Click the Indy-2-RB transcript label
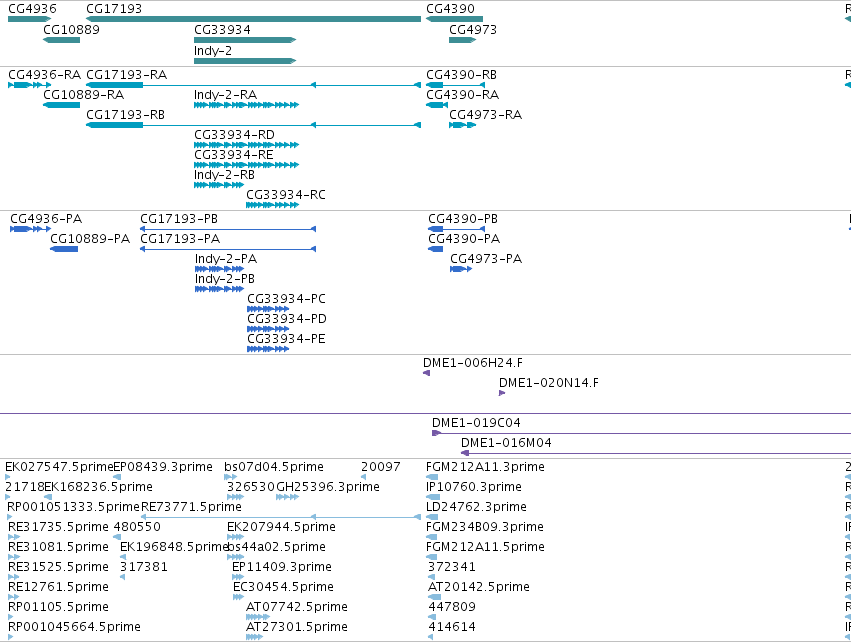 [224, 175]
